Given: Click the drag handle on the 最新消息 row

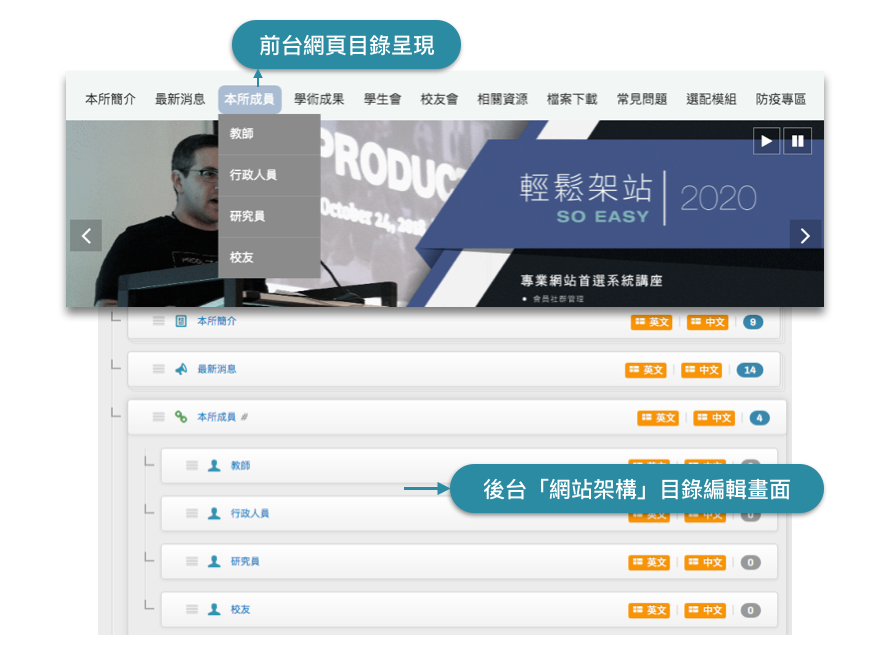Looking at the screenshot, I should 158,369.
